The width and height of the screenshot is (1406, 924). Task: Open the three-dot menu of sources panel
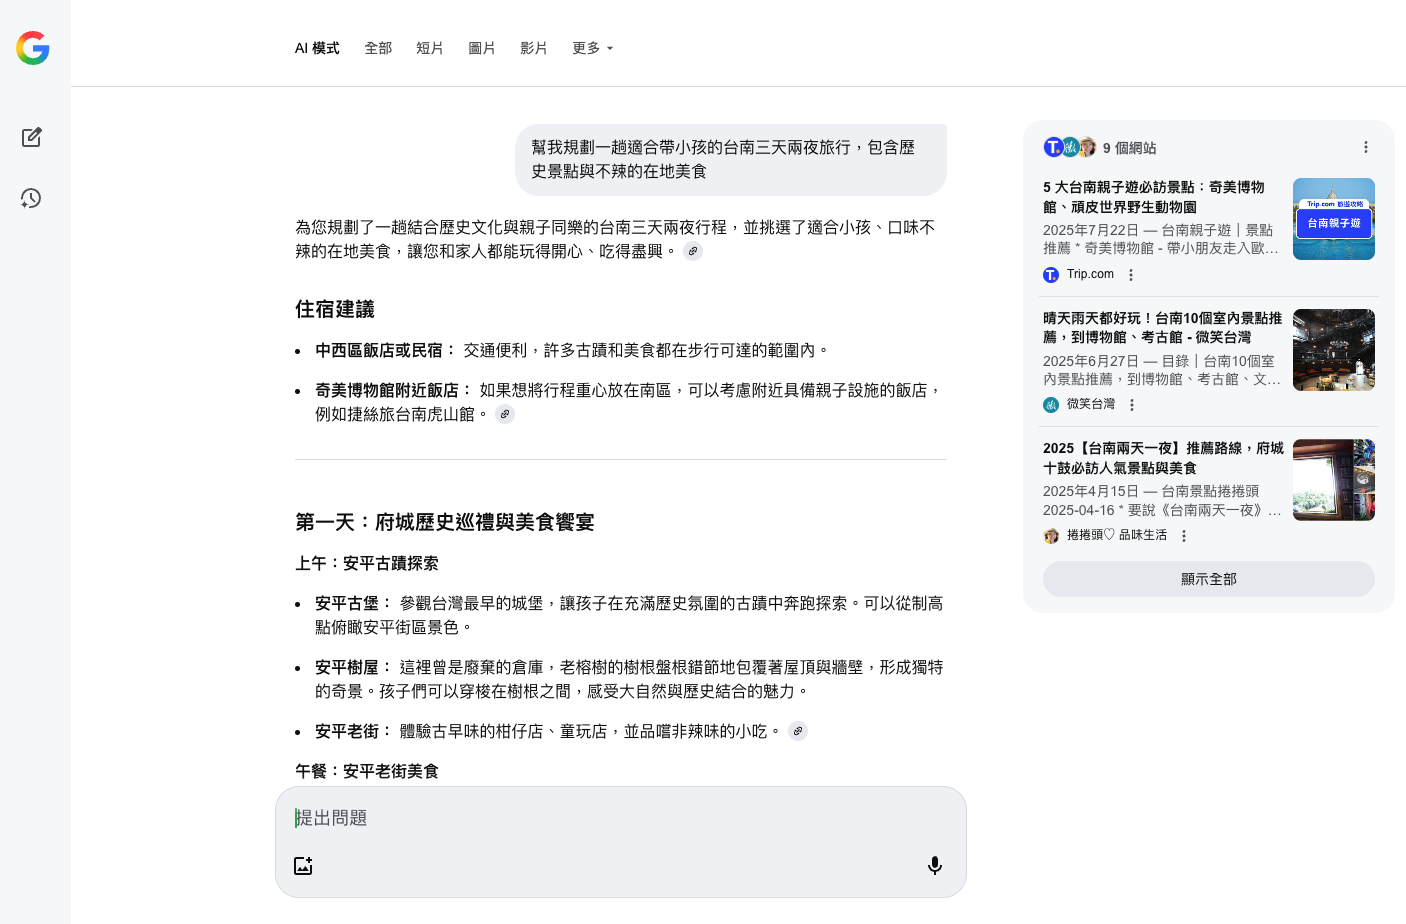[x=1365, y=147]
